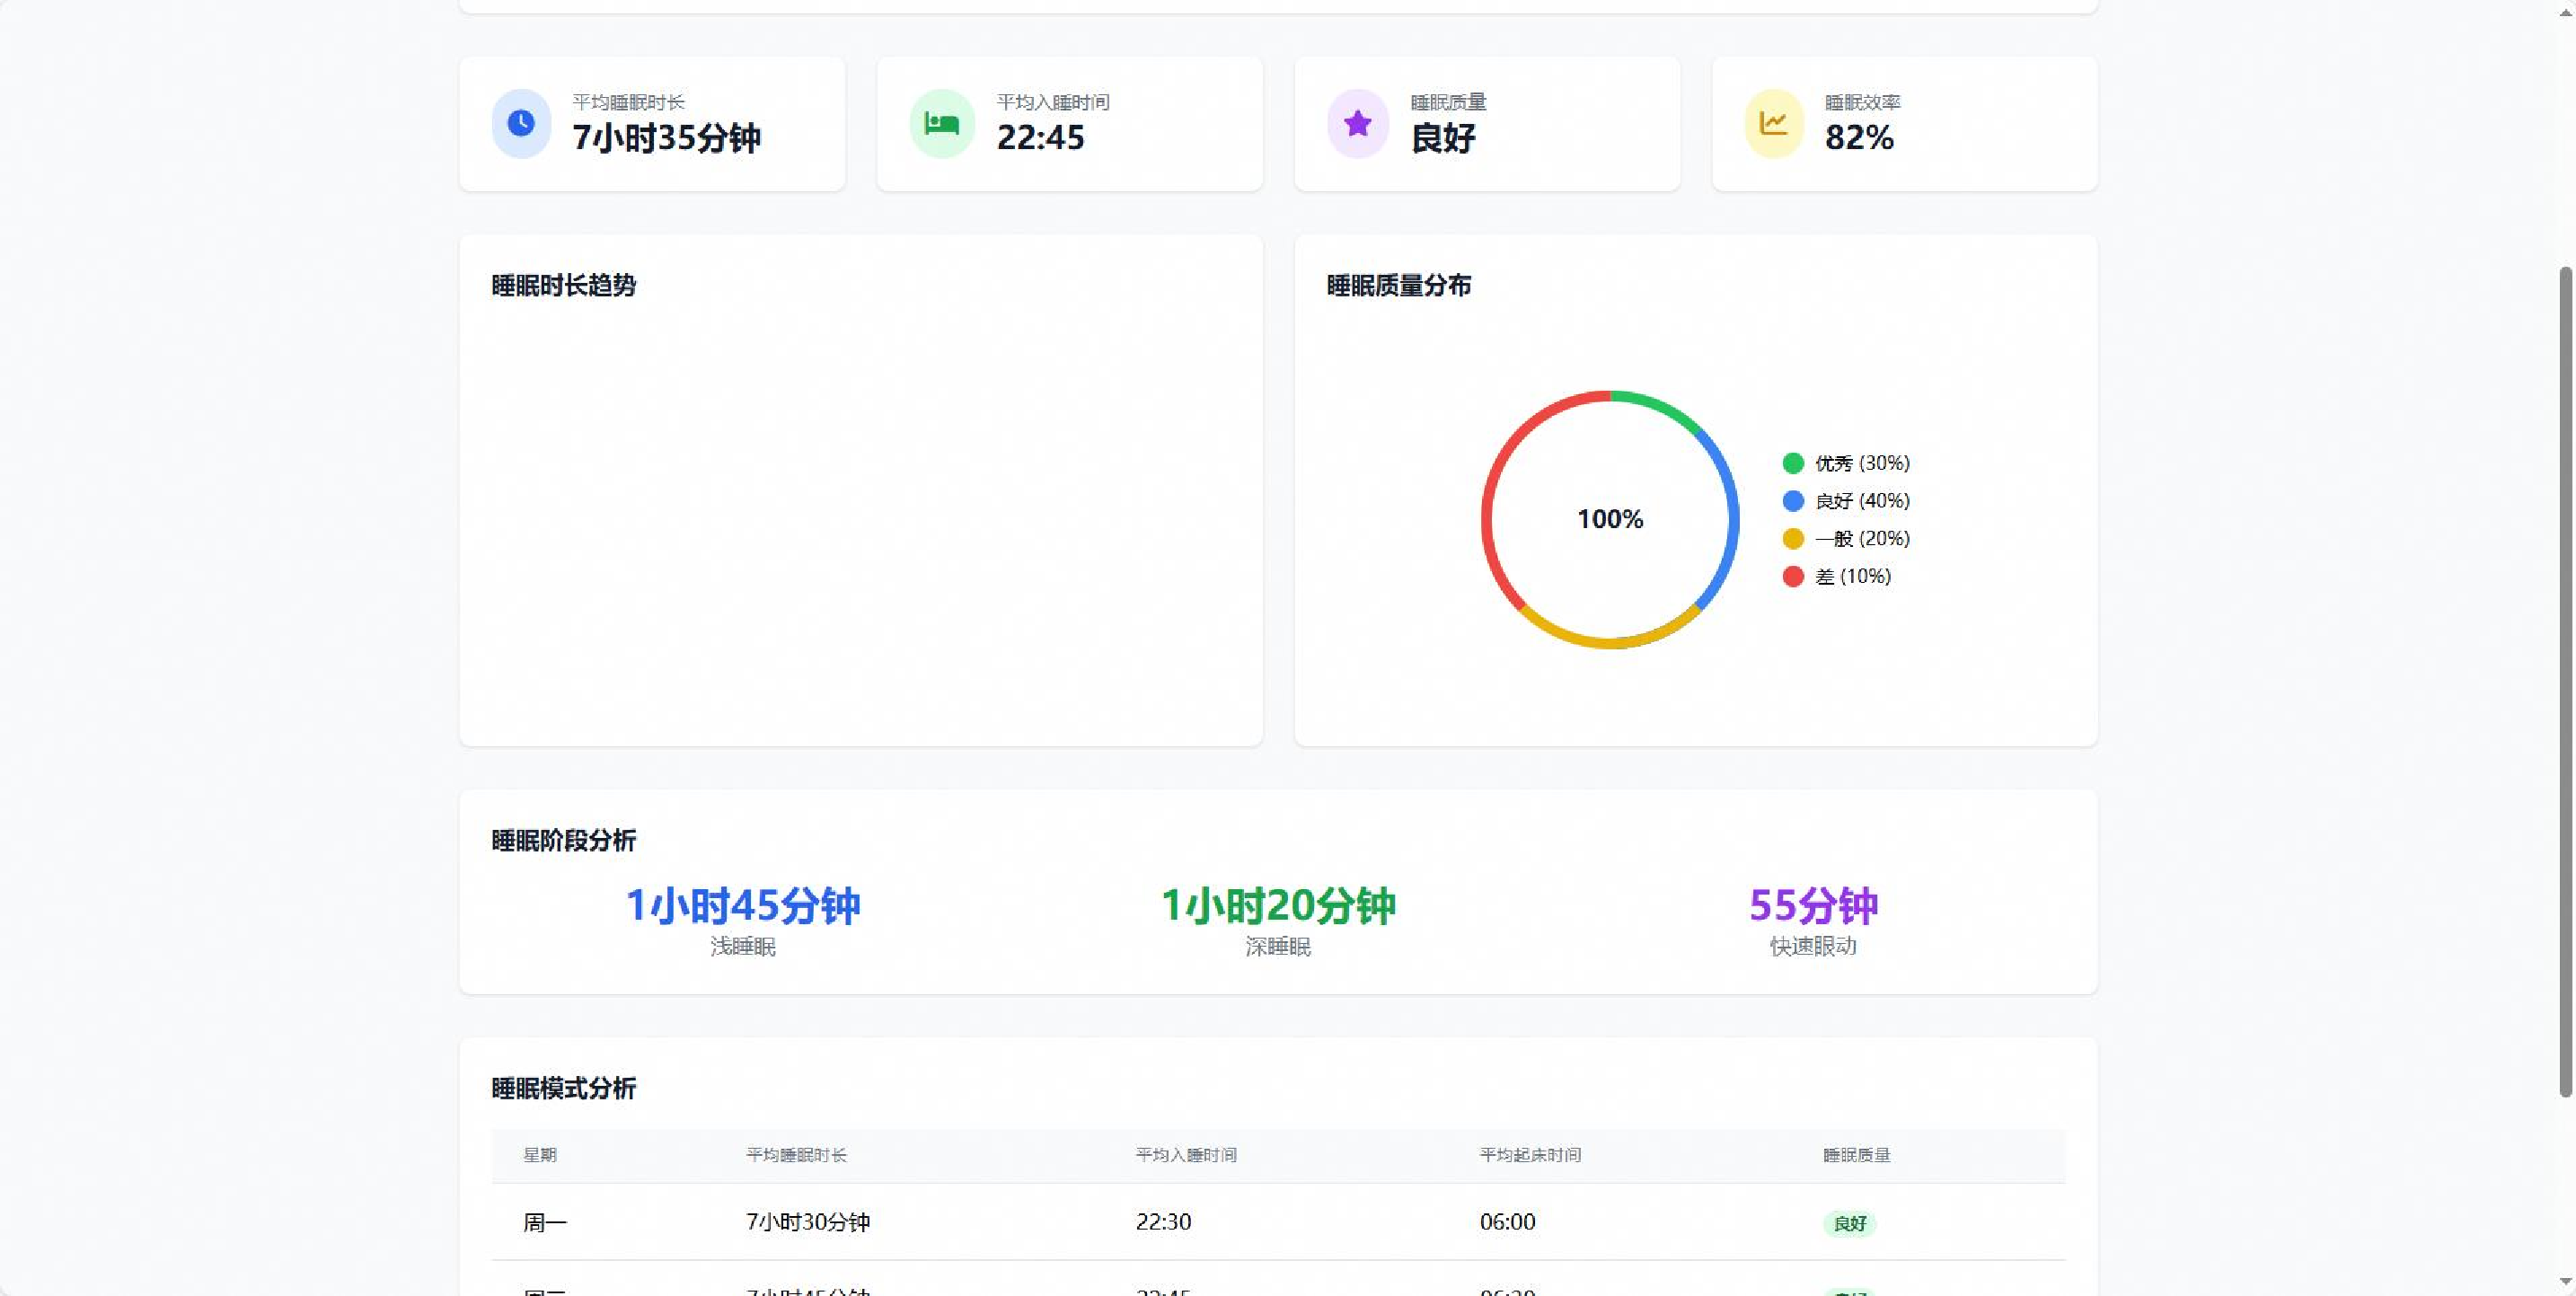Click the vertical page scrollbar thumb
This screenshot has width=2576, height=1296.
pos(2565,680)
